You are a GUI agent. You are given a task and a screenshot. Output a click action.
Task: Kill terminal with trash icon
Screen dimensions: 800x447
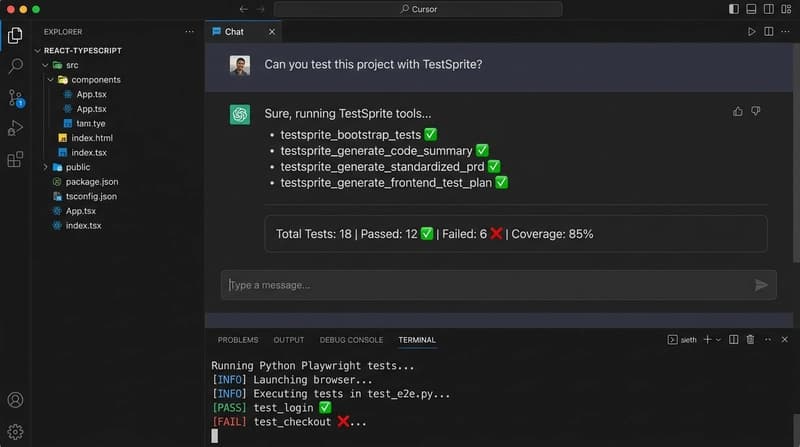[751, 340]
